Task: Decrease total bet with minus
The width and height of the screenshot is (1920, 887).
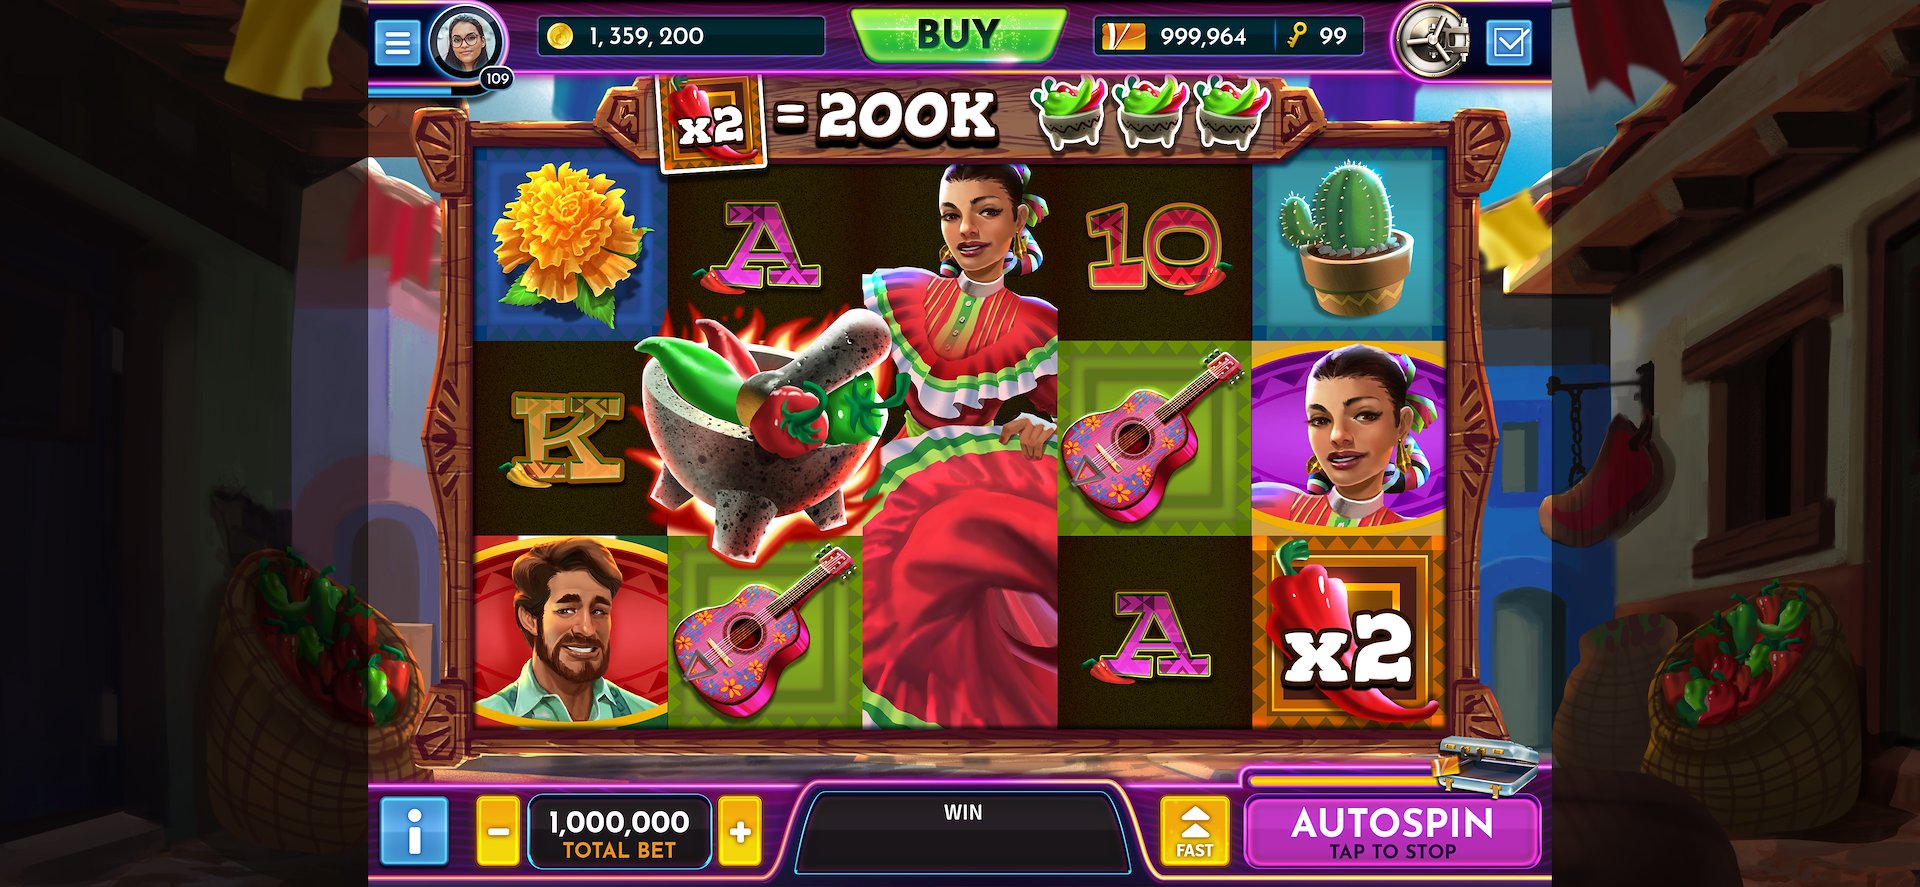Action: click(498, 831)
